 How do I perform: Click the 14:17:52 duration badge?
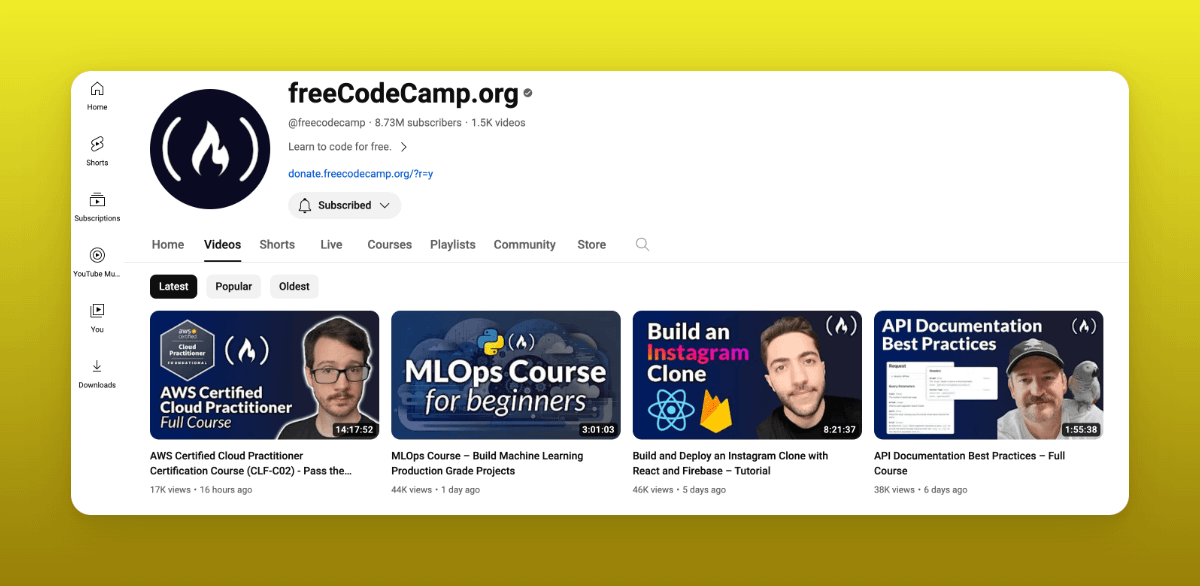[x=354, y=429]
